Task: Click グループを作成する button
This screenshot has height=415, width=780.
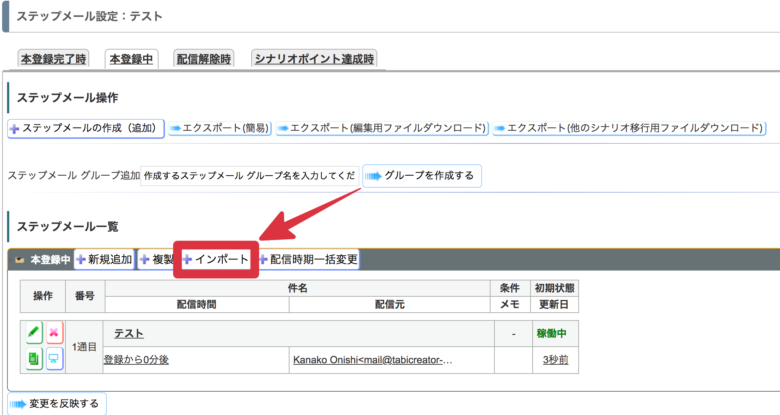Action: tap(422, 176)
